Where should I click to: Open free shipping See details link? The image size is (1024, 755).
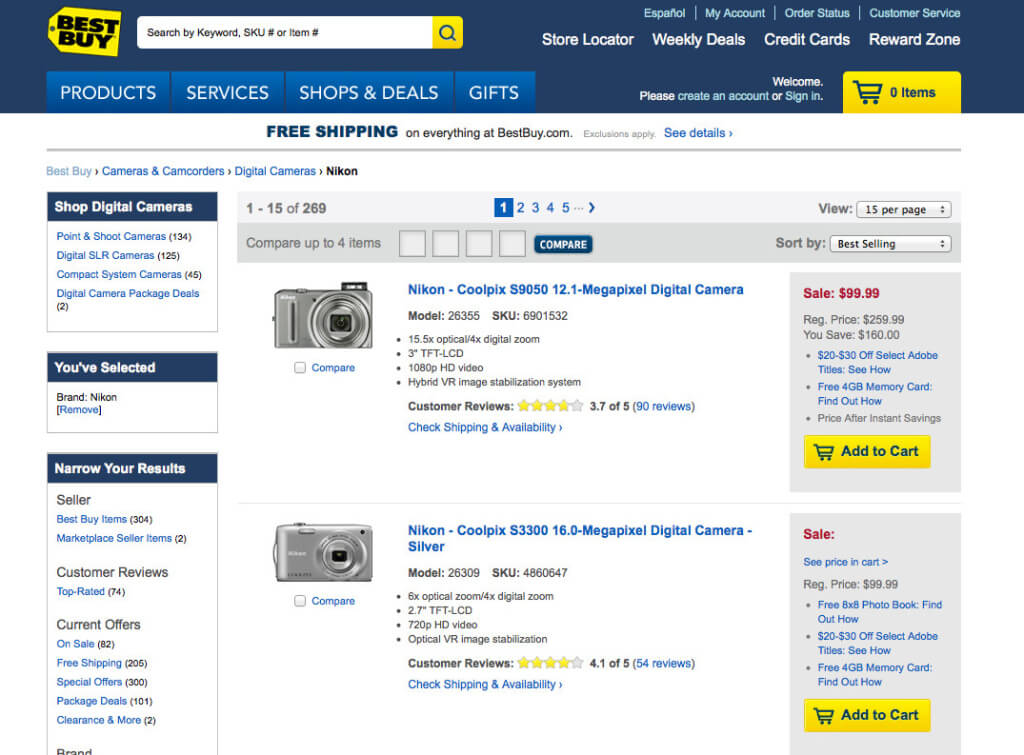click(698, 133)
